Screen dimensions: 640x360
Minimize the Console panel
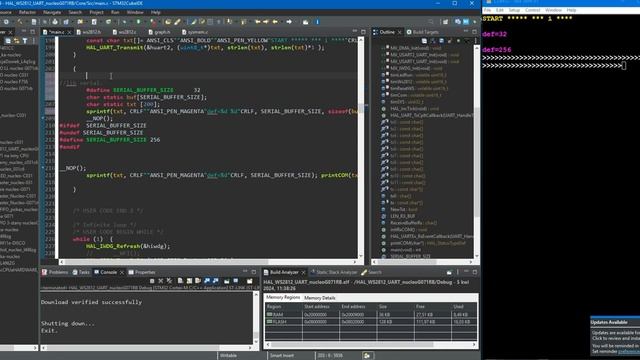(245, 271)
